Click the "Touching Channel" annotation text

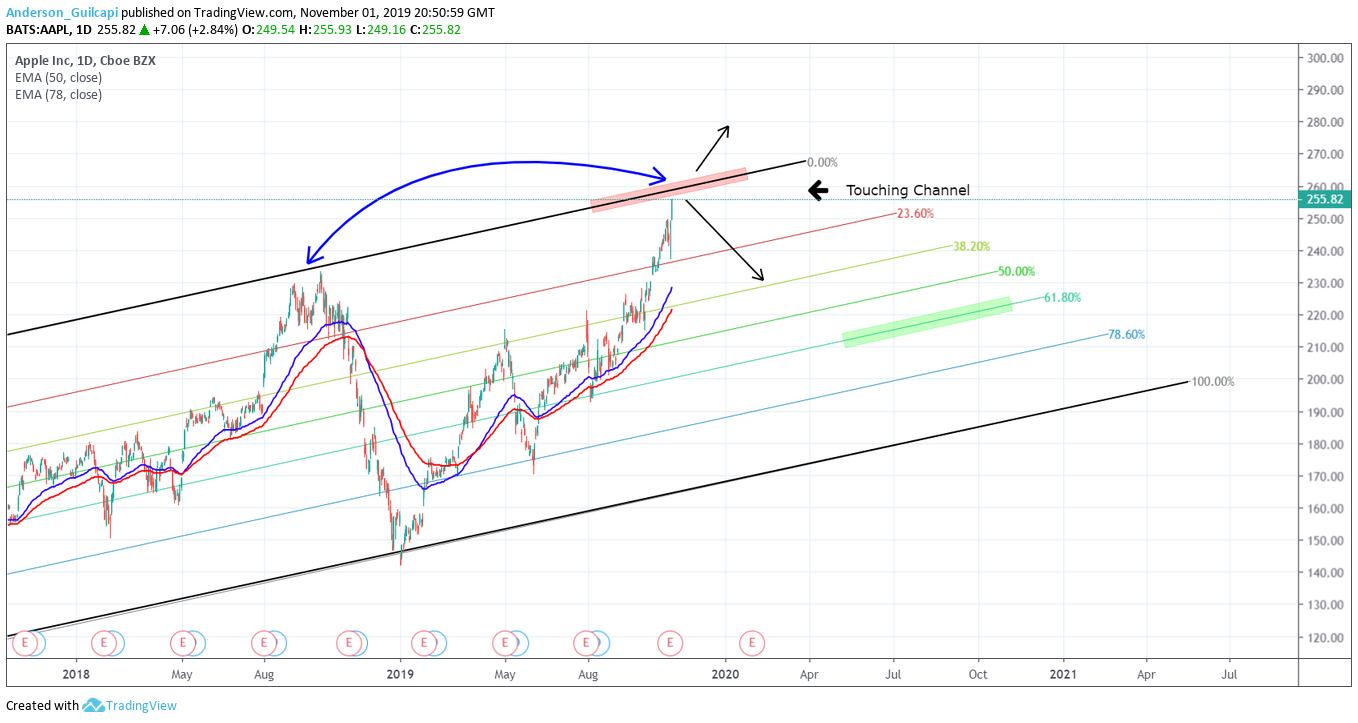[x=908, y=190]
